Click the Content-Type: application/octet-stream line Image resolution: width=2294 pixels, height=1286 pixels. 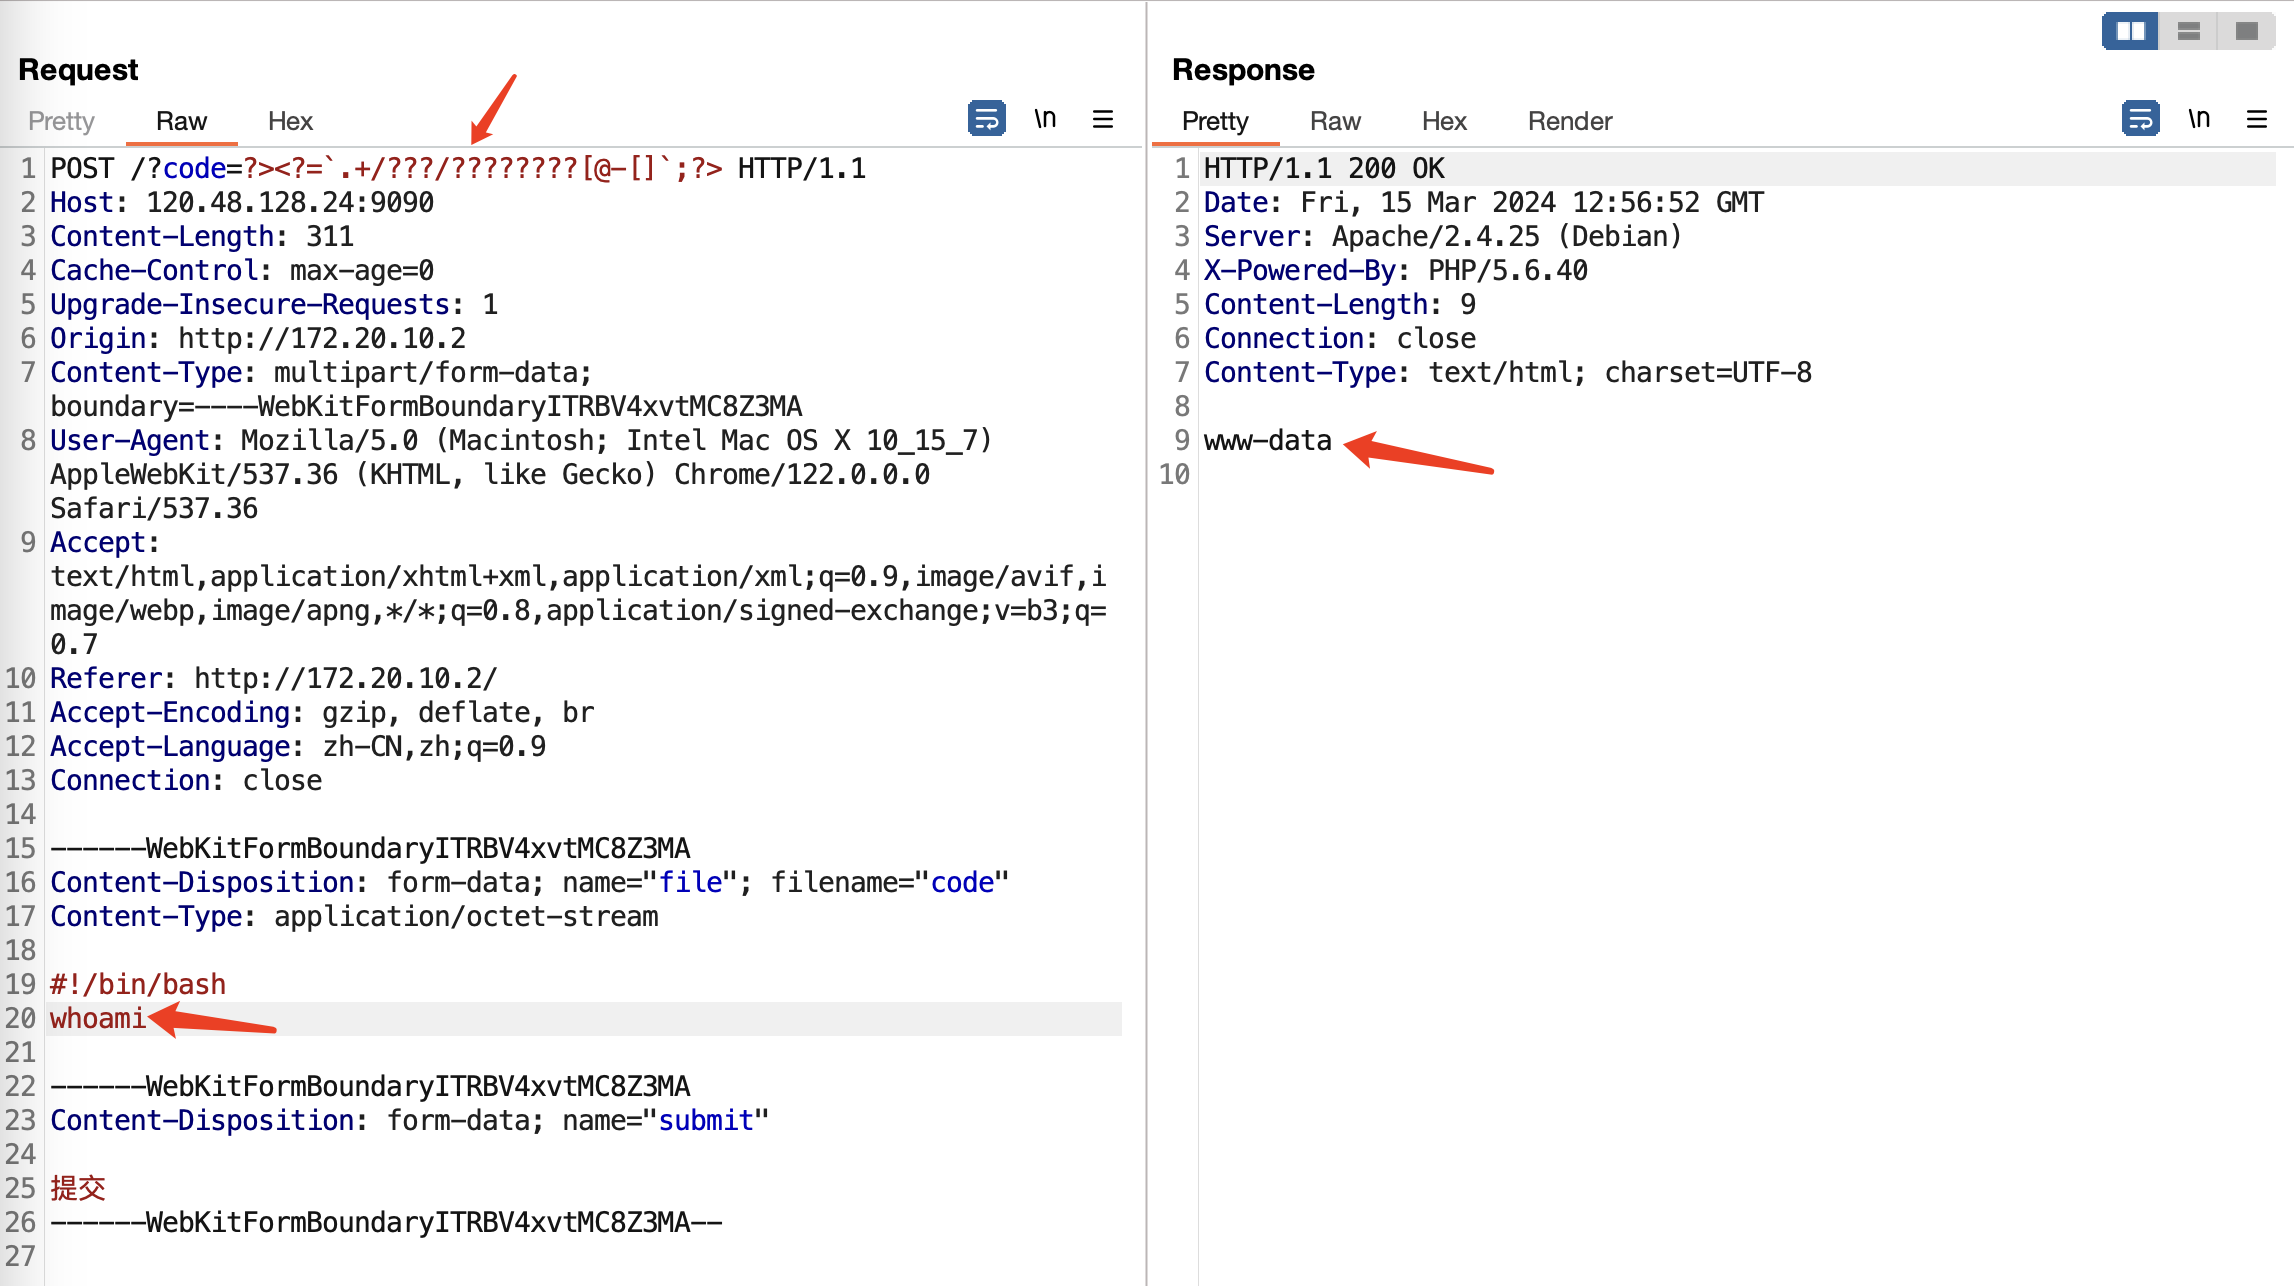pyautogui.click(x=354, y=916)
